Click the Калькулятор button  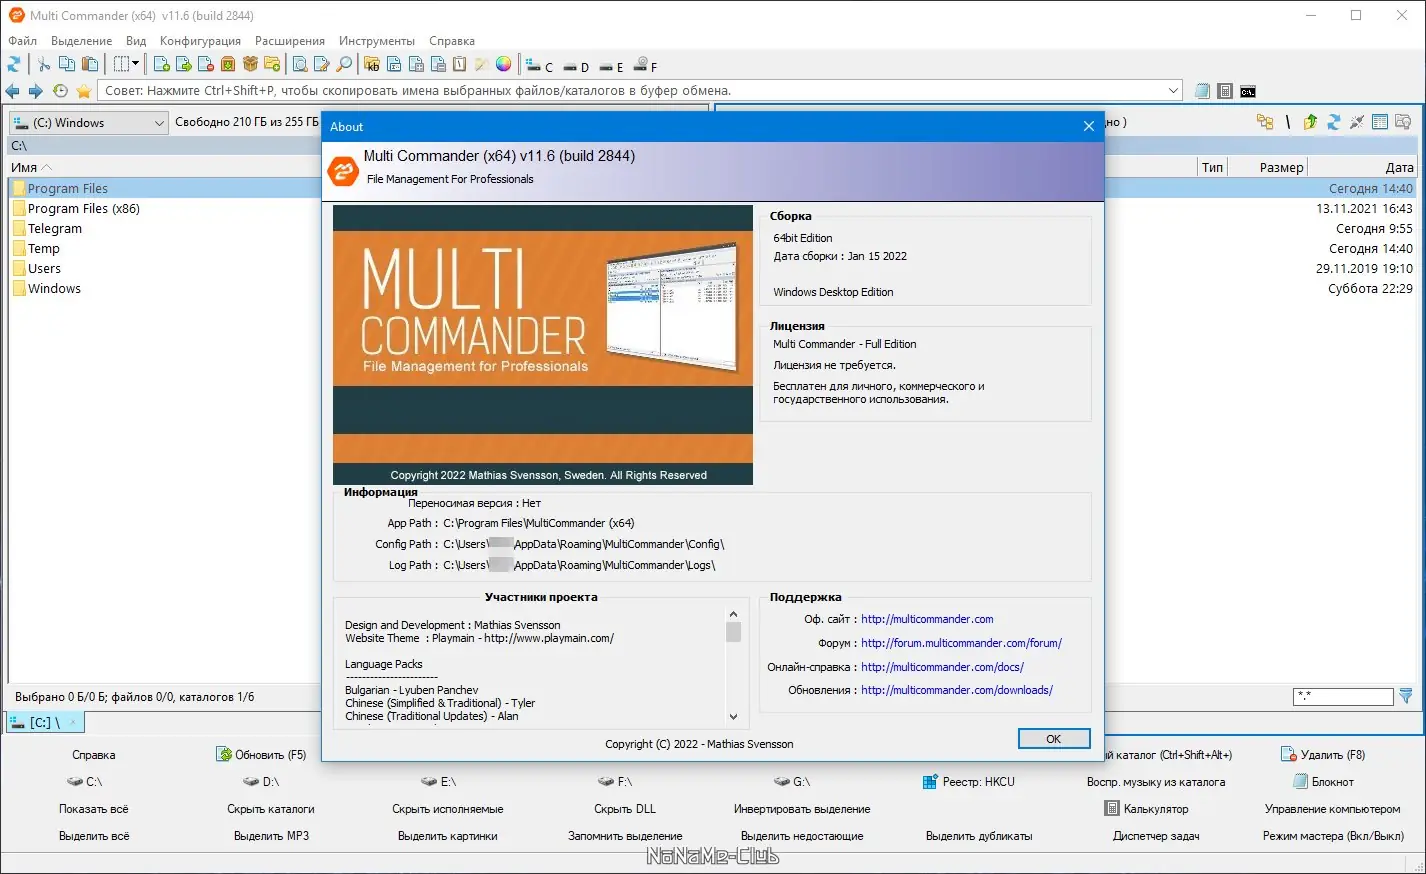1146,809
